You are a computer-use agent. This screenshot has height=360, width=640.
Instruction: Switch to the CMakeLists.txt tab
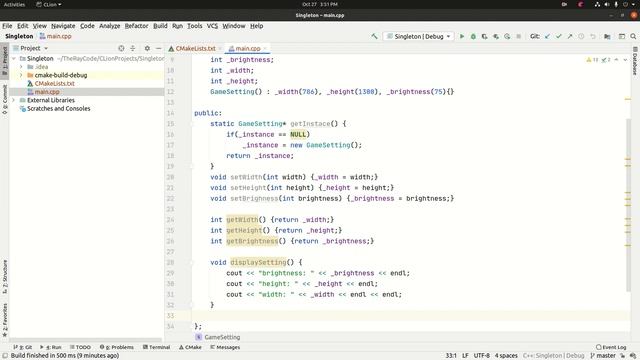pyautogui.click(x=195, y=49)
